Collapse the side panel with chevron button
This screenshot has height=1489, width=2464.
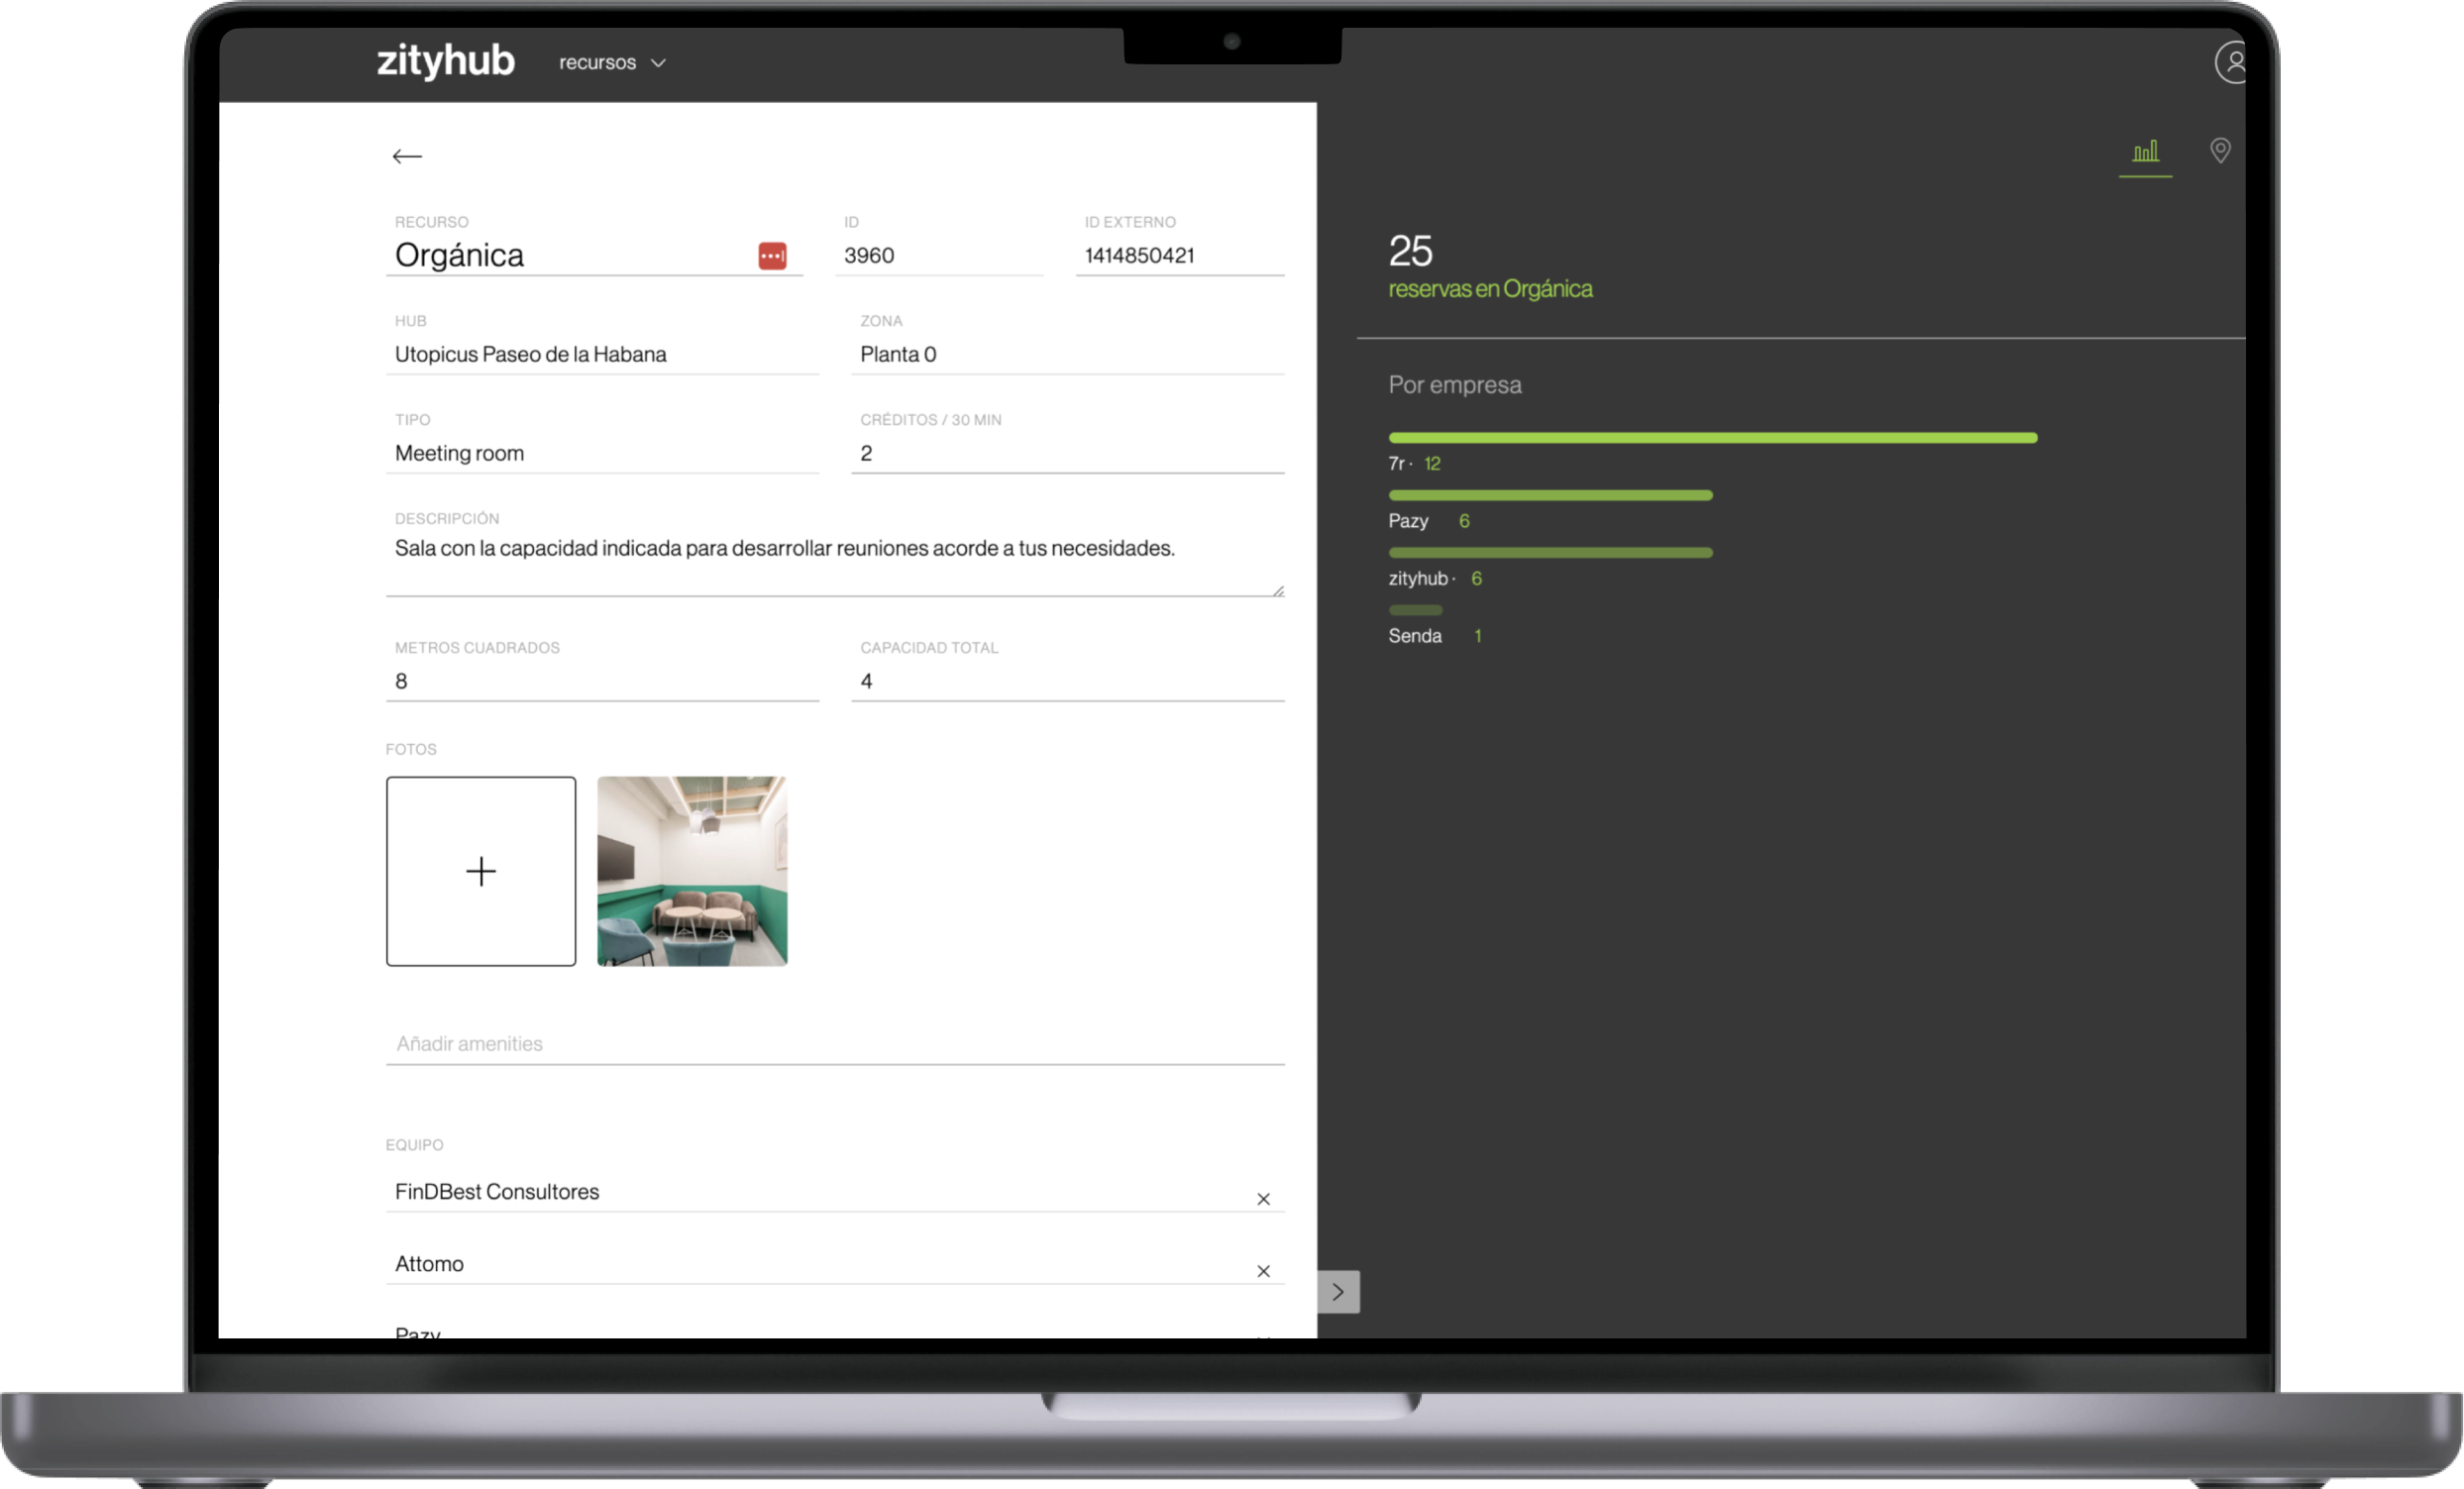(x=1338, y=1292)
